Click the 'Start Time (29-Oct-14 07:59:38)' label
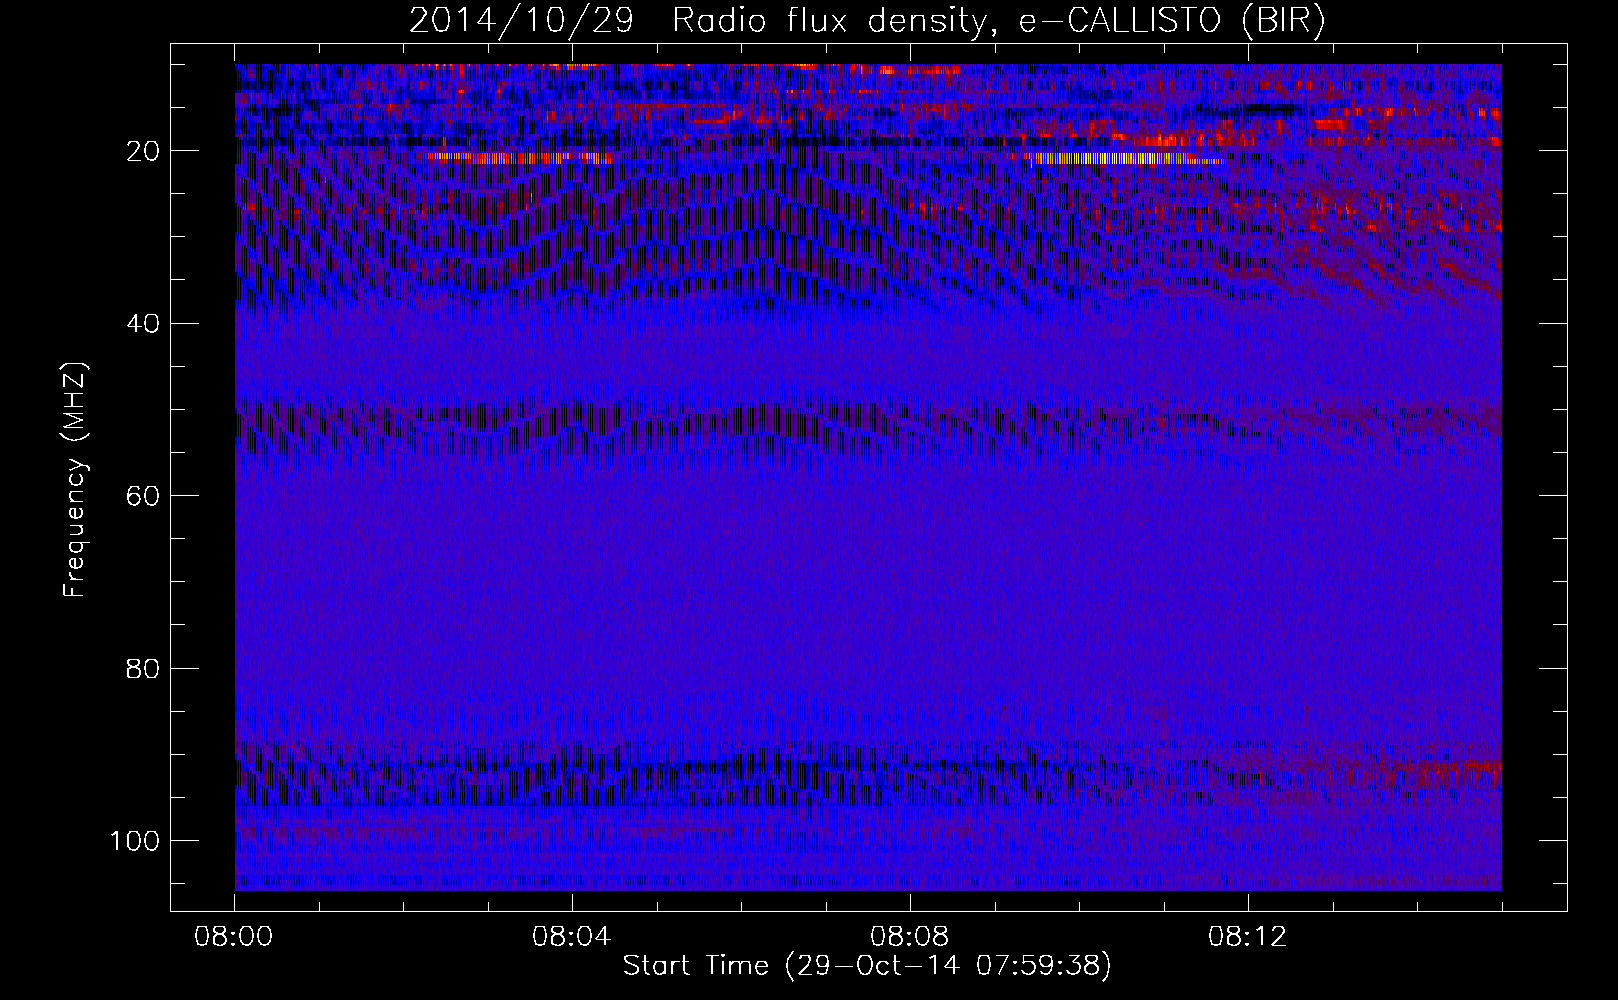Image resolution: width=1618 pixels, height=1000 pixels. pos(867,966)
